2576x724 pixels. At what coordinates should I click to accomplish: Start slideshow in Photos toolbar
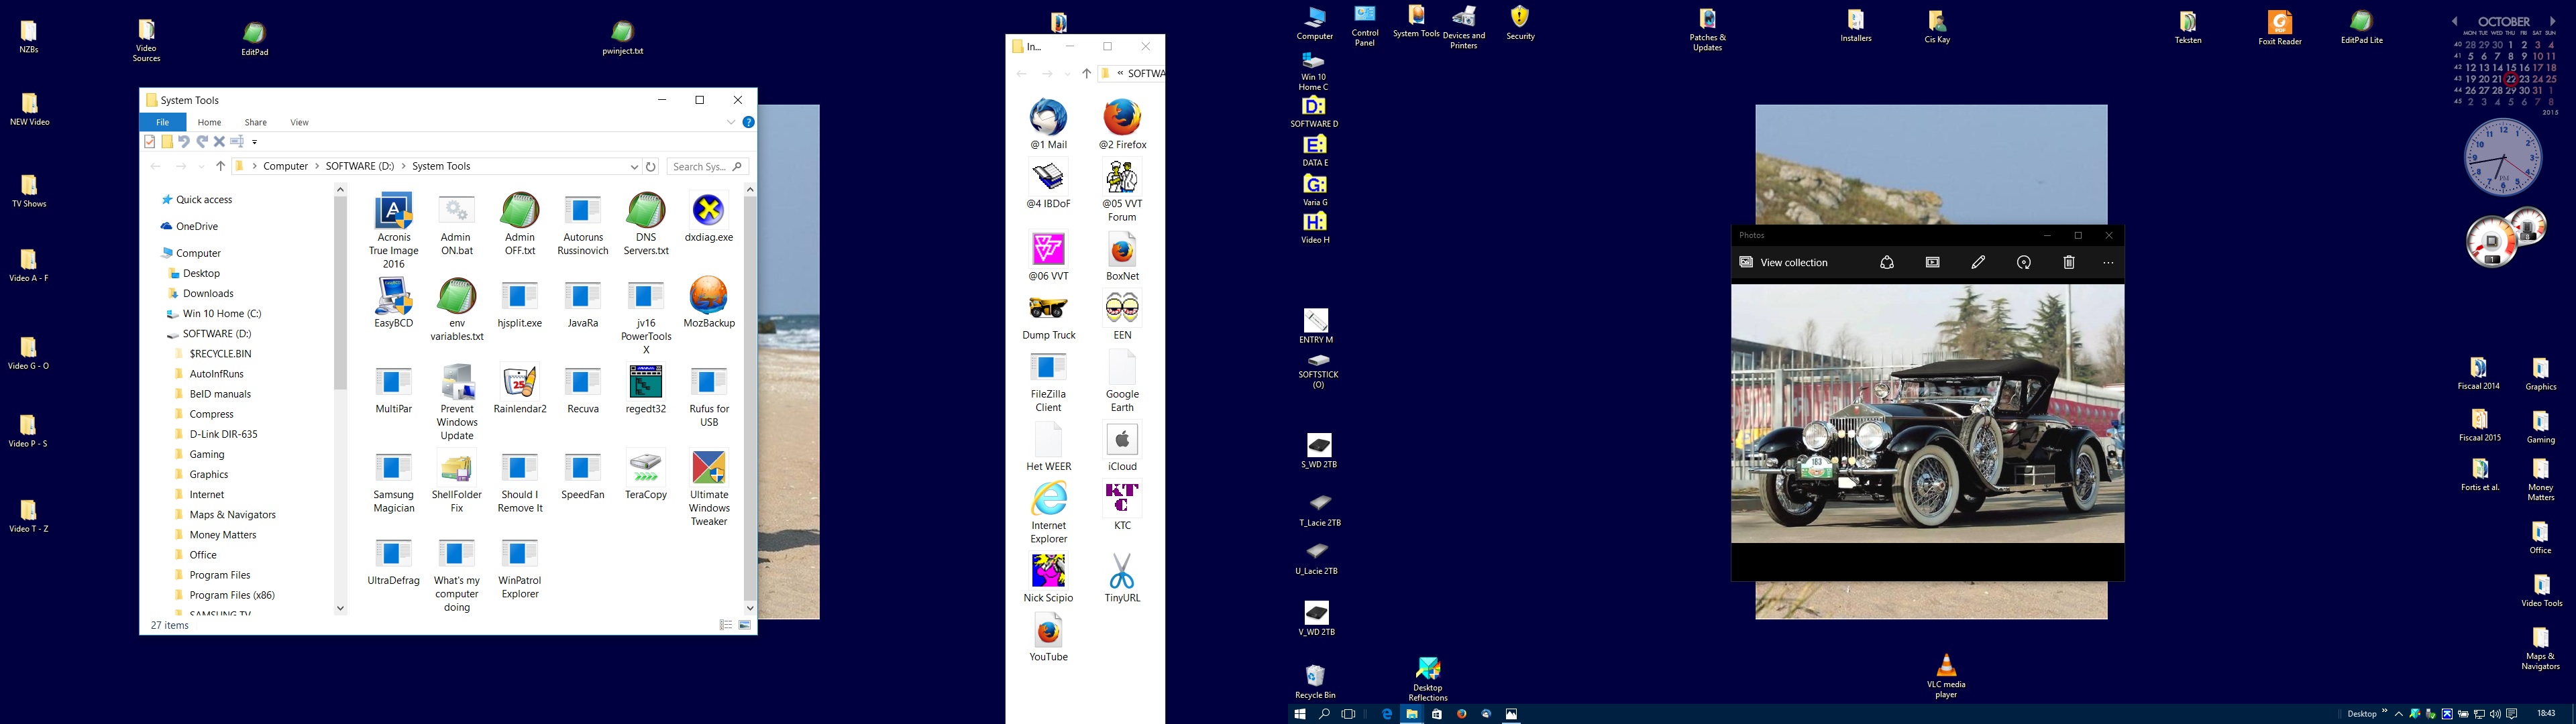1932,262
